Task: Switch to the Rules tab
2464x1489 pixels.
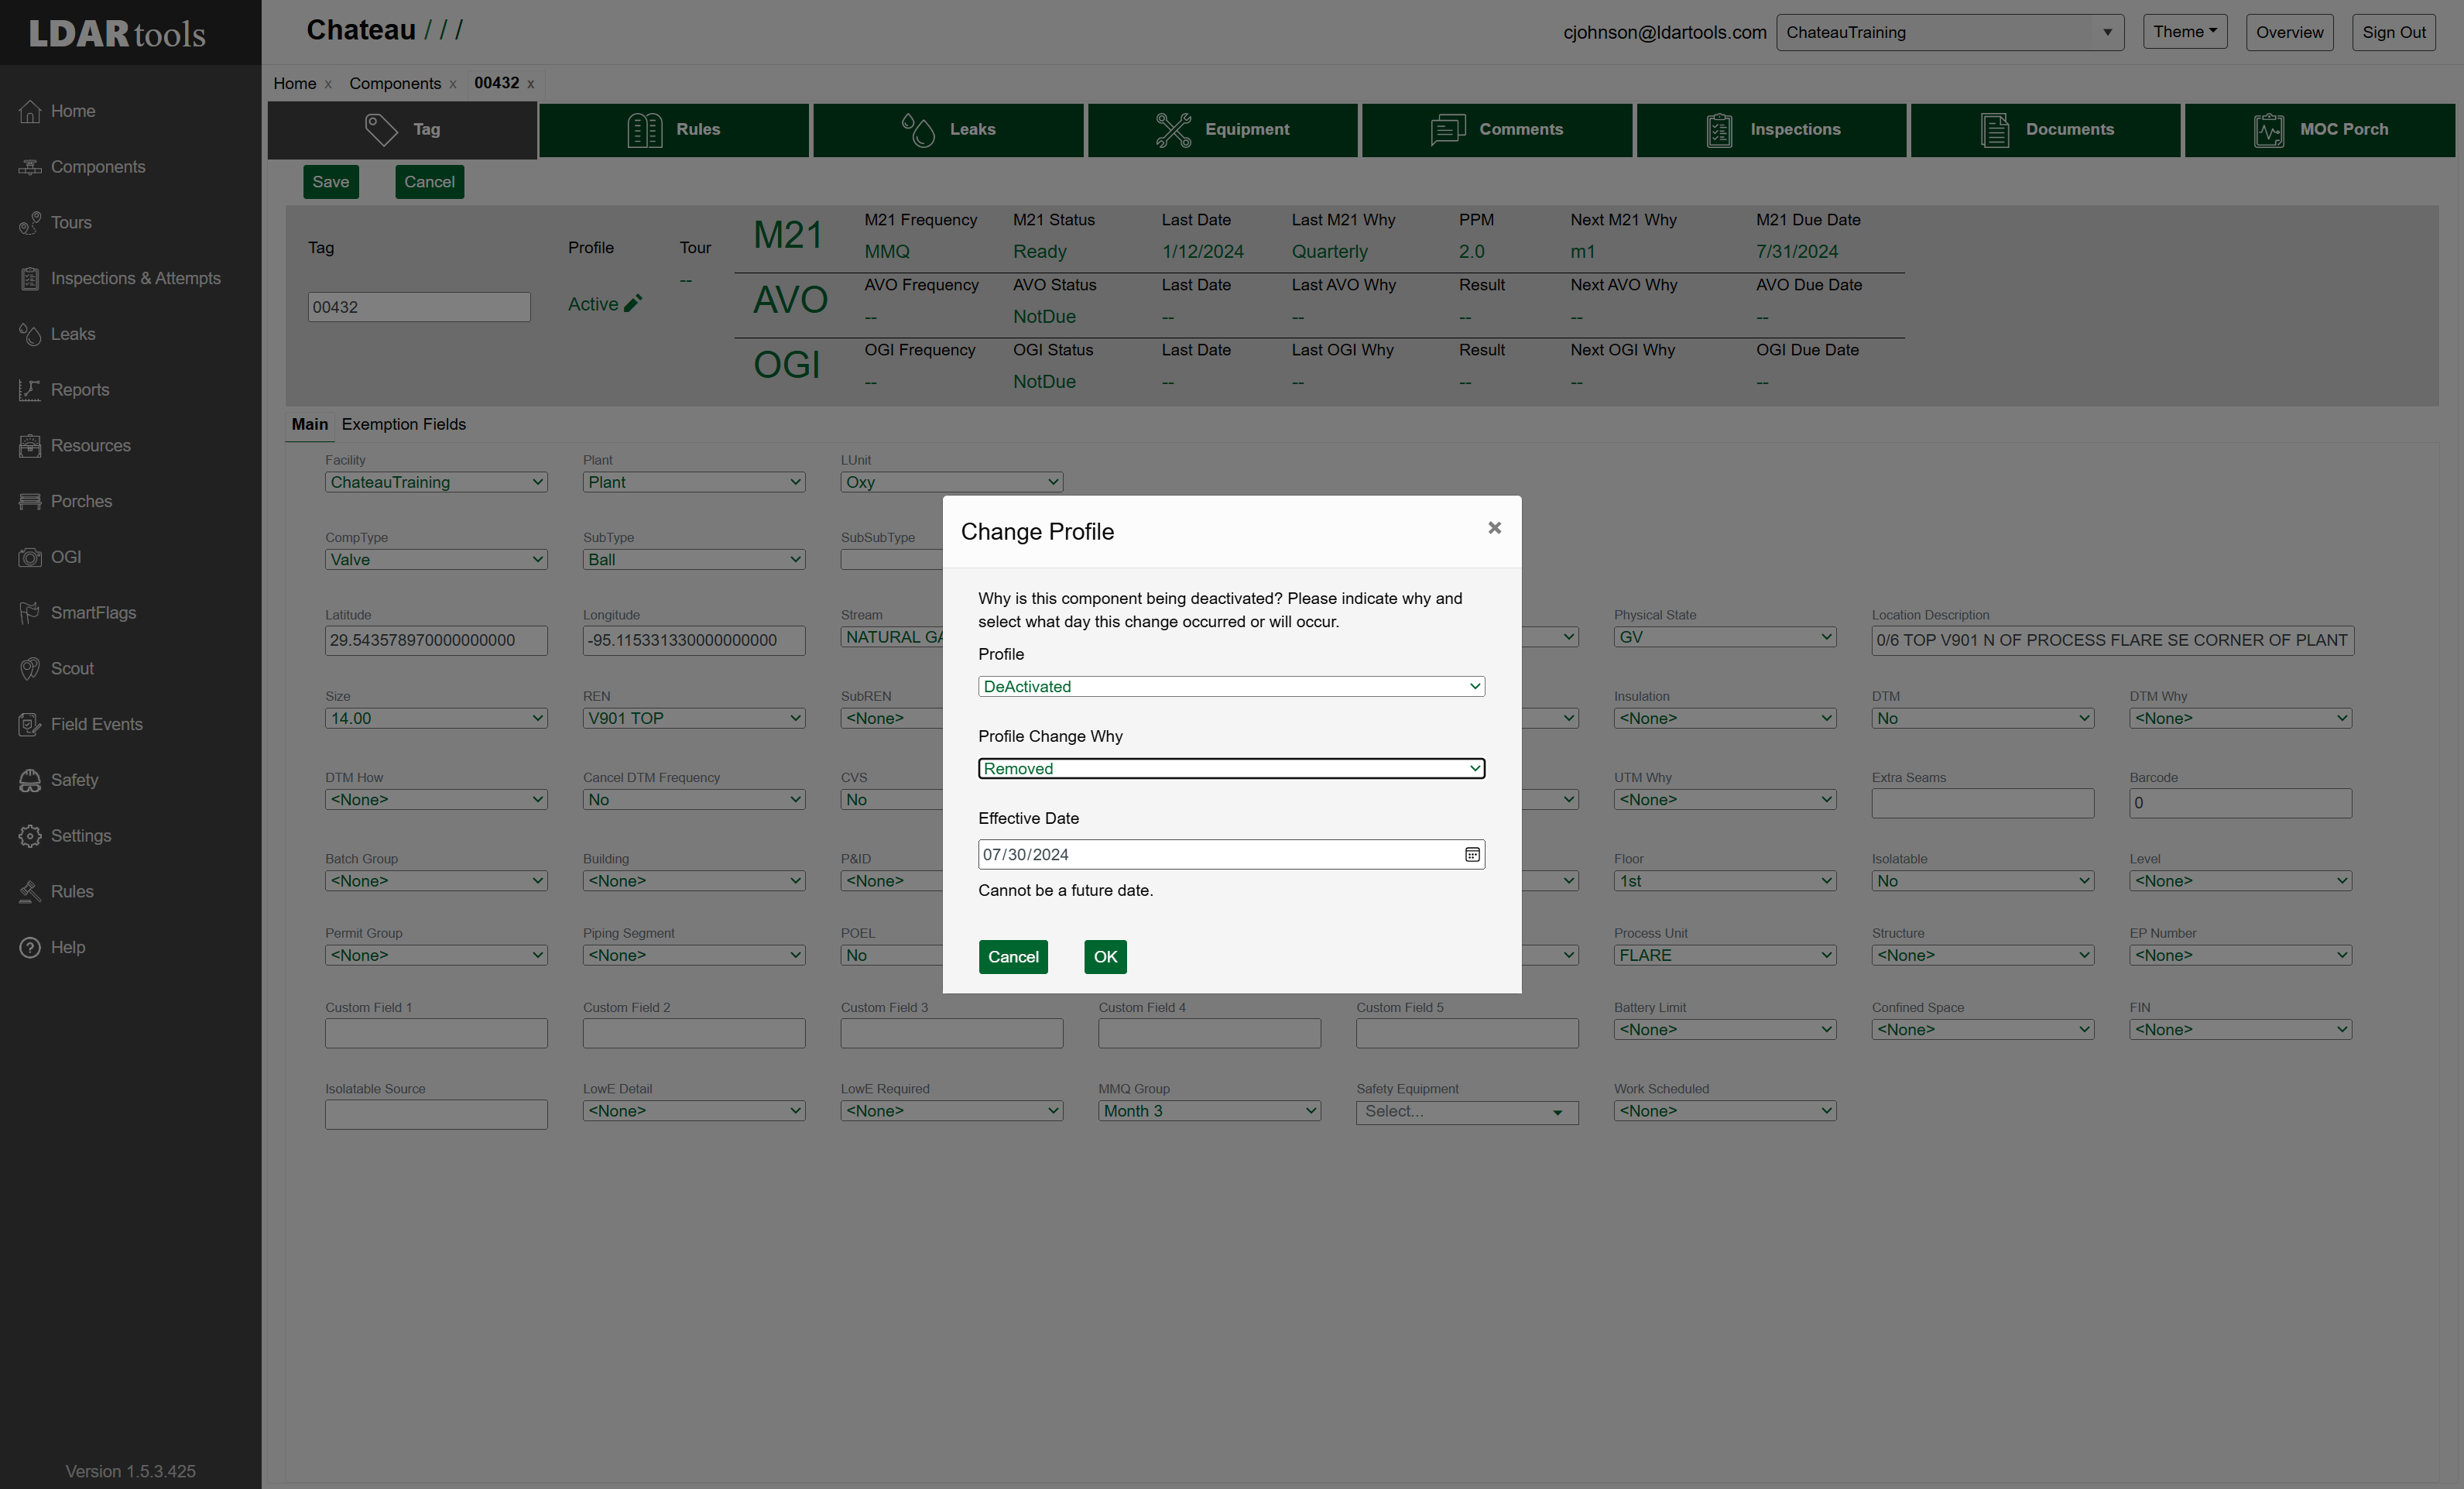Action: click(x=674, y=130)
